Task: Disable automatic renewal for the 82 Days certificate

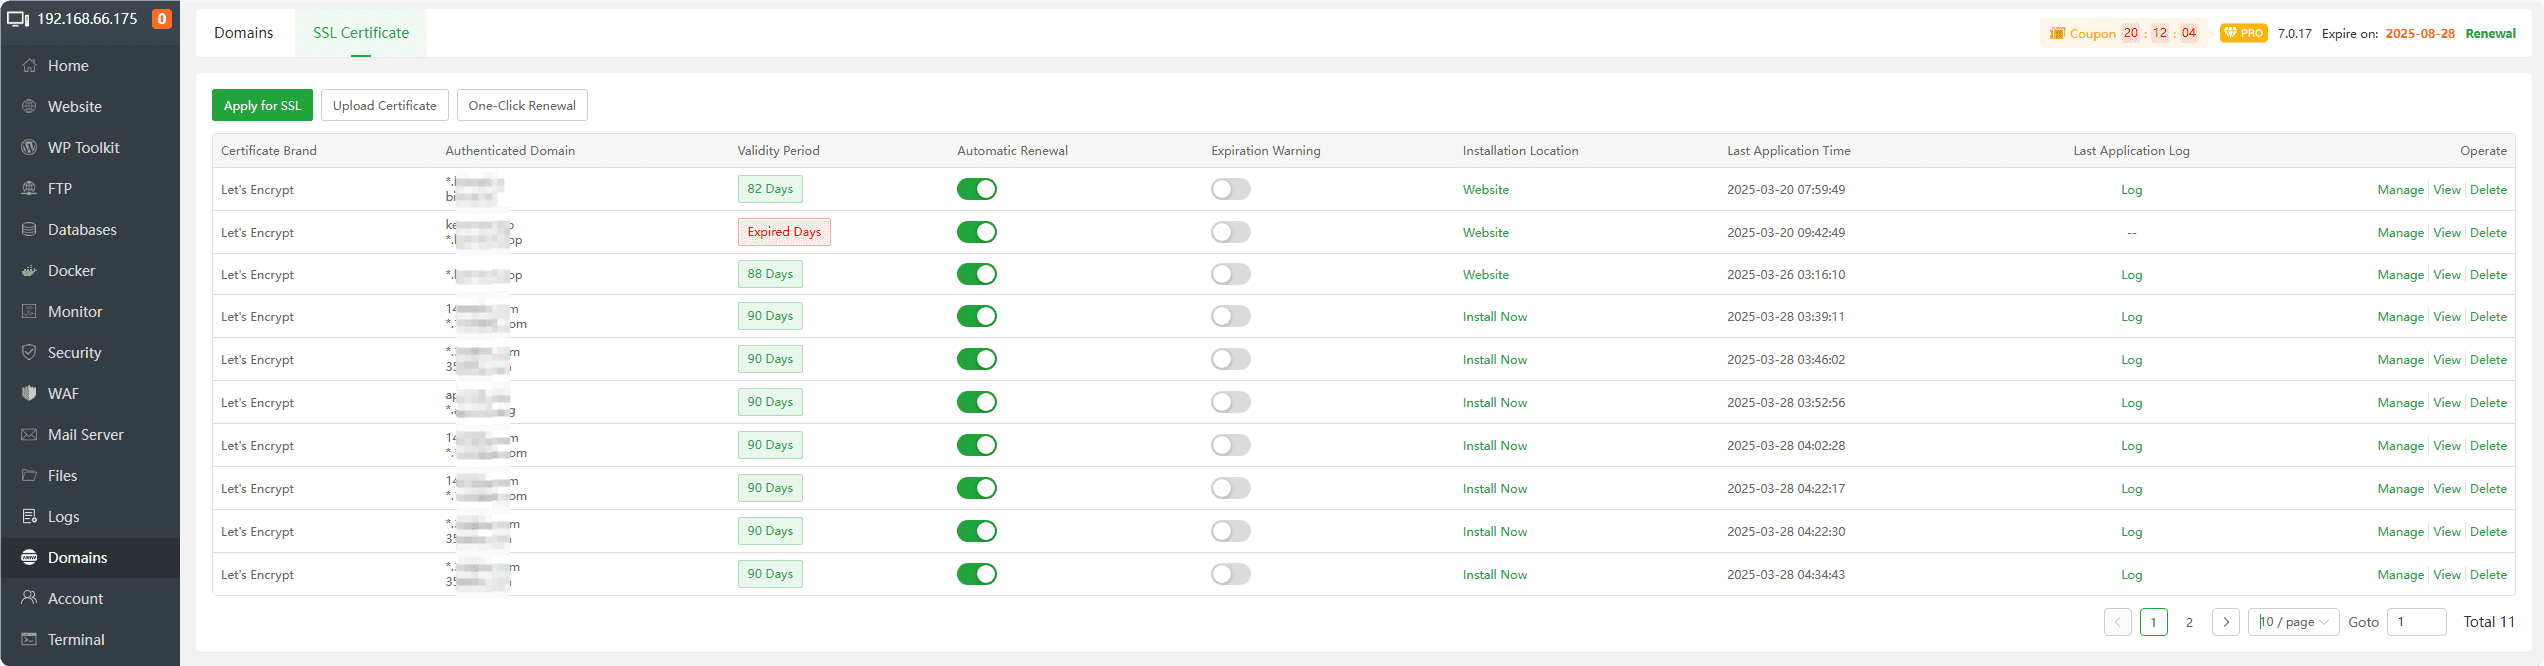Action: (x=976, y=189)
